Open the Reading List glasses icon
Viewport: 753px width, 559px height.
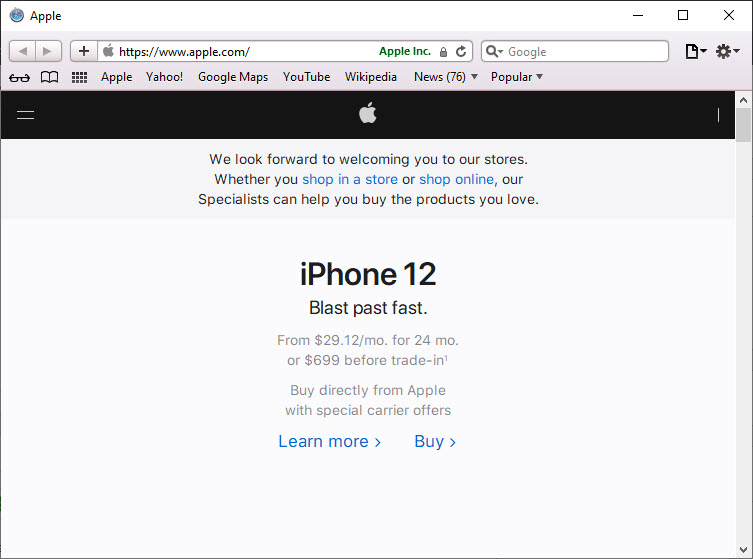(19, 77)
